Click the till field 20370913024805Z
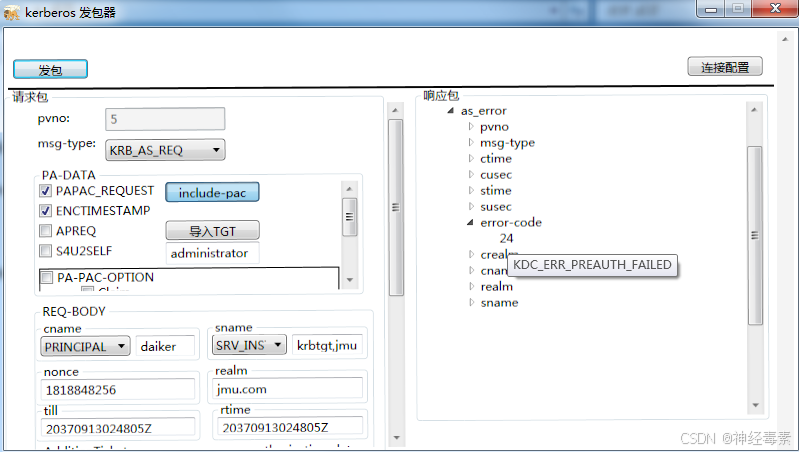Screen dimensions: 799x452 (x=118, y=428)
